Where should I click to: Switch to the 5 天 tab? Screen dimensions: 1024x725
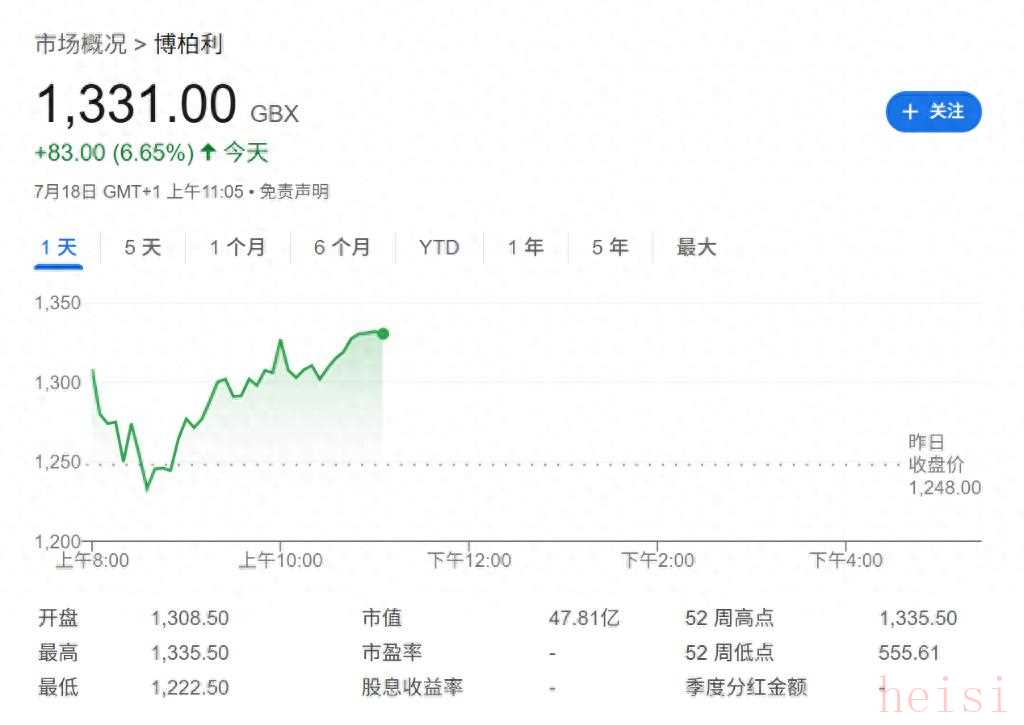(142, 248)
